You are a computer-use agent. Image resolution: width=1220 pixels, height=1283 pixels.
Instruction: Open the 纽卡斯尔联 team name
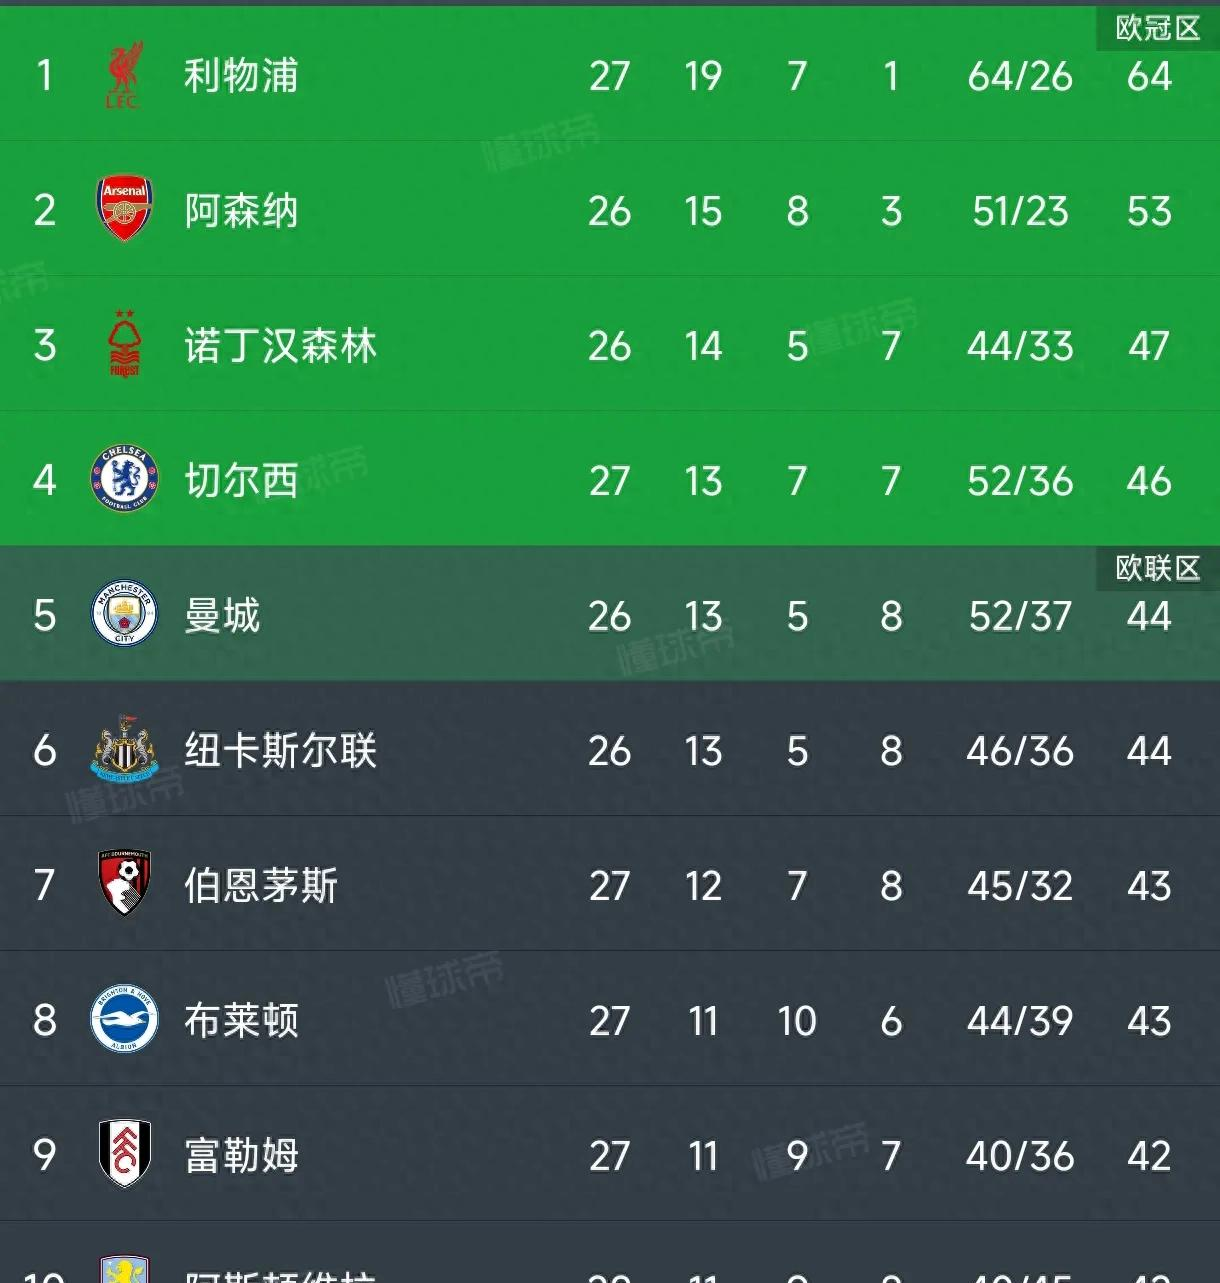click(x=280, y=751)
